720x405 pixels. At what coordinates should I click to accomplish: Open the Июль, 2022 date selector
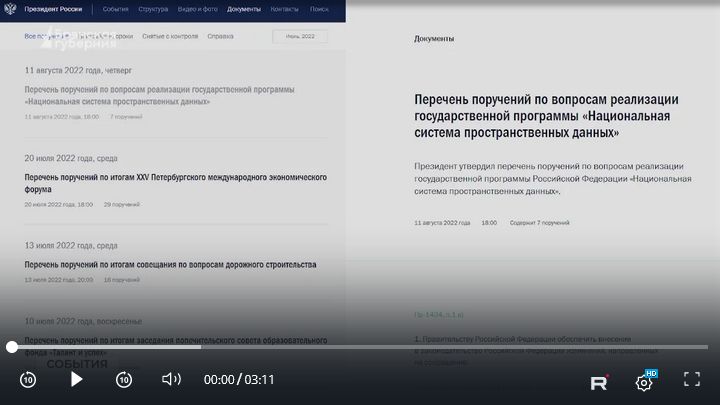point(299,36)
